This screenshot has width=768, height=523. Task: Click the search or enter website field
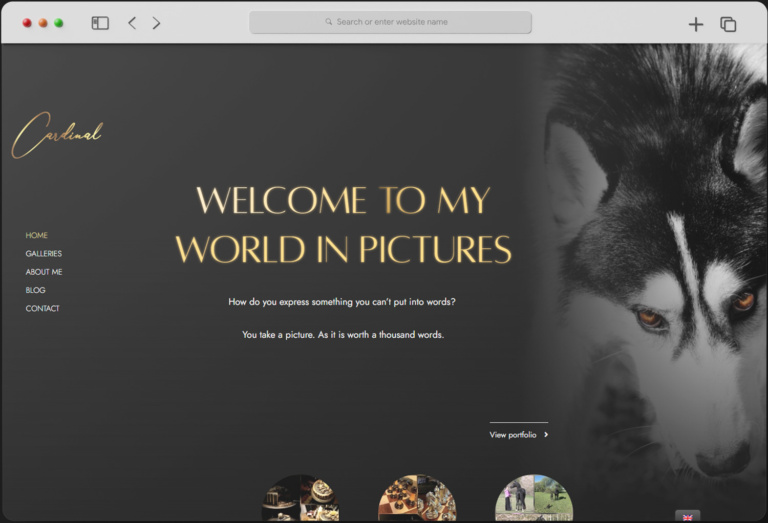pos(390,22)
